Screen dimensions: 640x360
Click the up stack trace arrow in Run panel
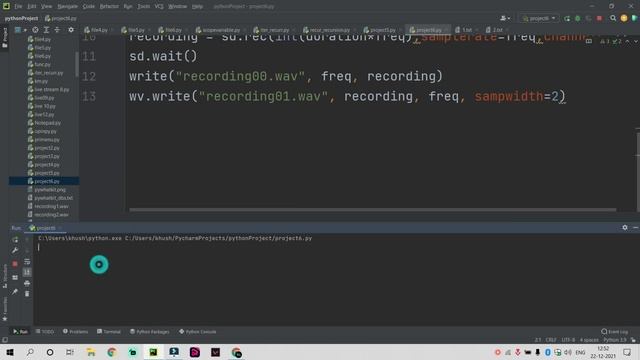27,240
